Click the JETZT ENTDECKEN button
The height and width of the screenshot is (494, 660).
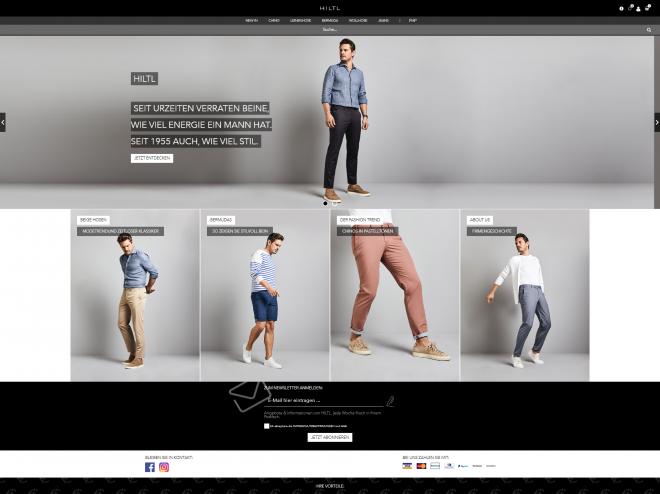152,158
